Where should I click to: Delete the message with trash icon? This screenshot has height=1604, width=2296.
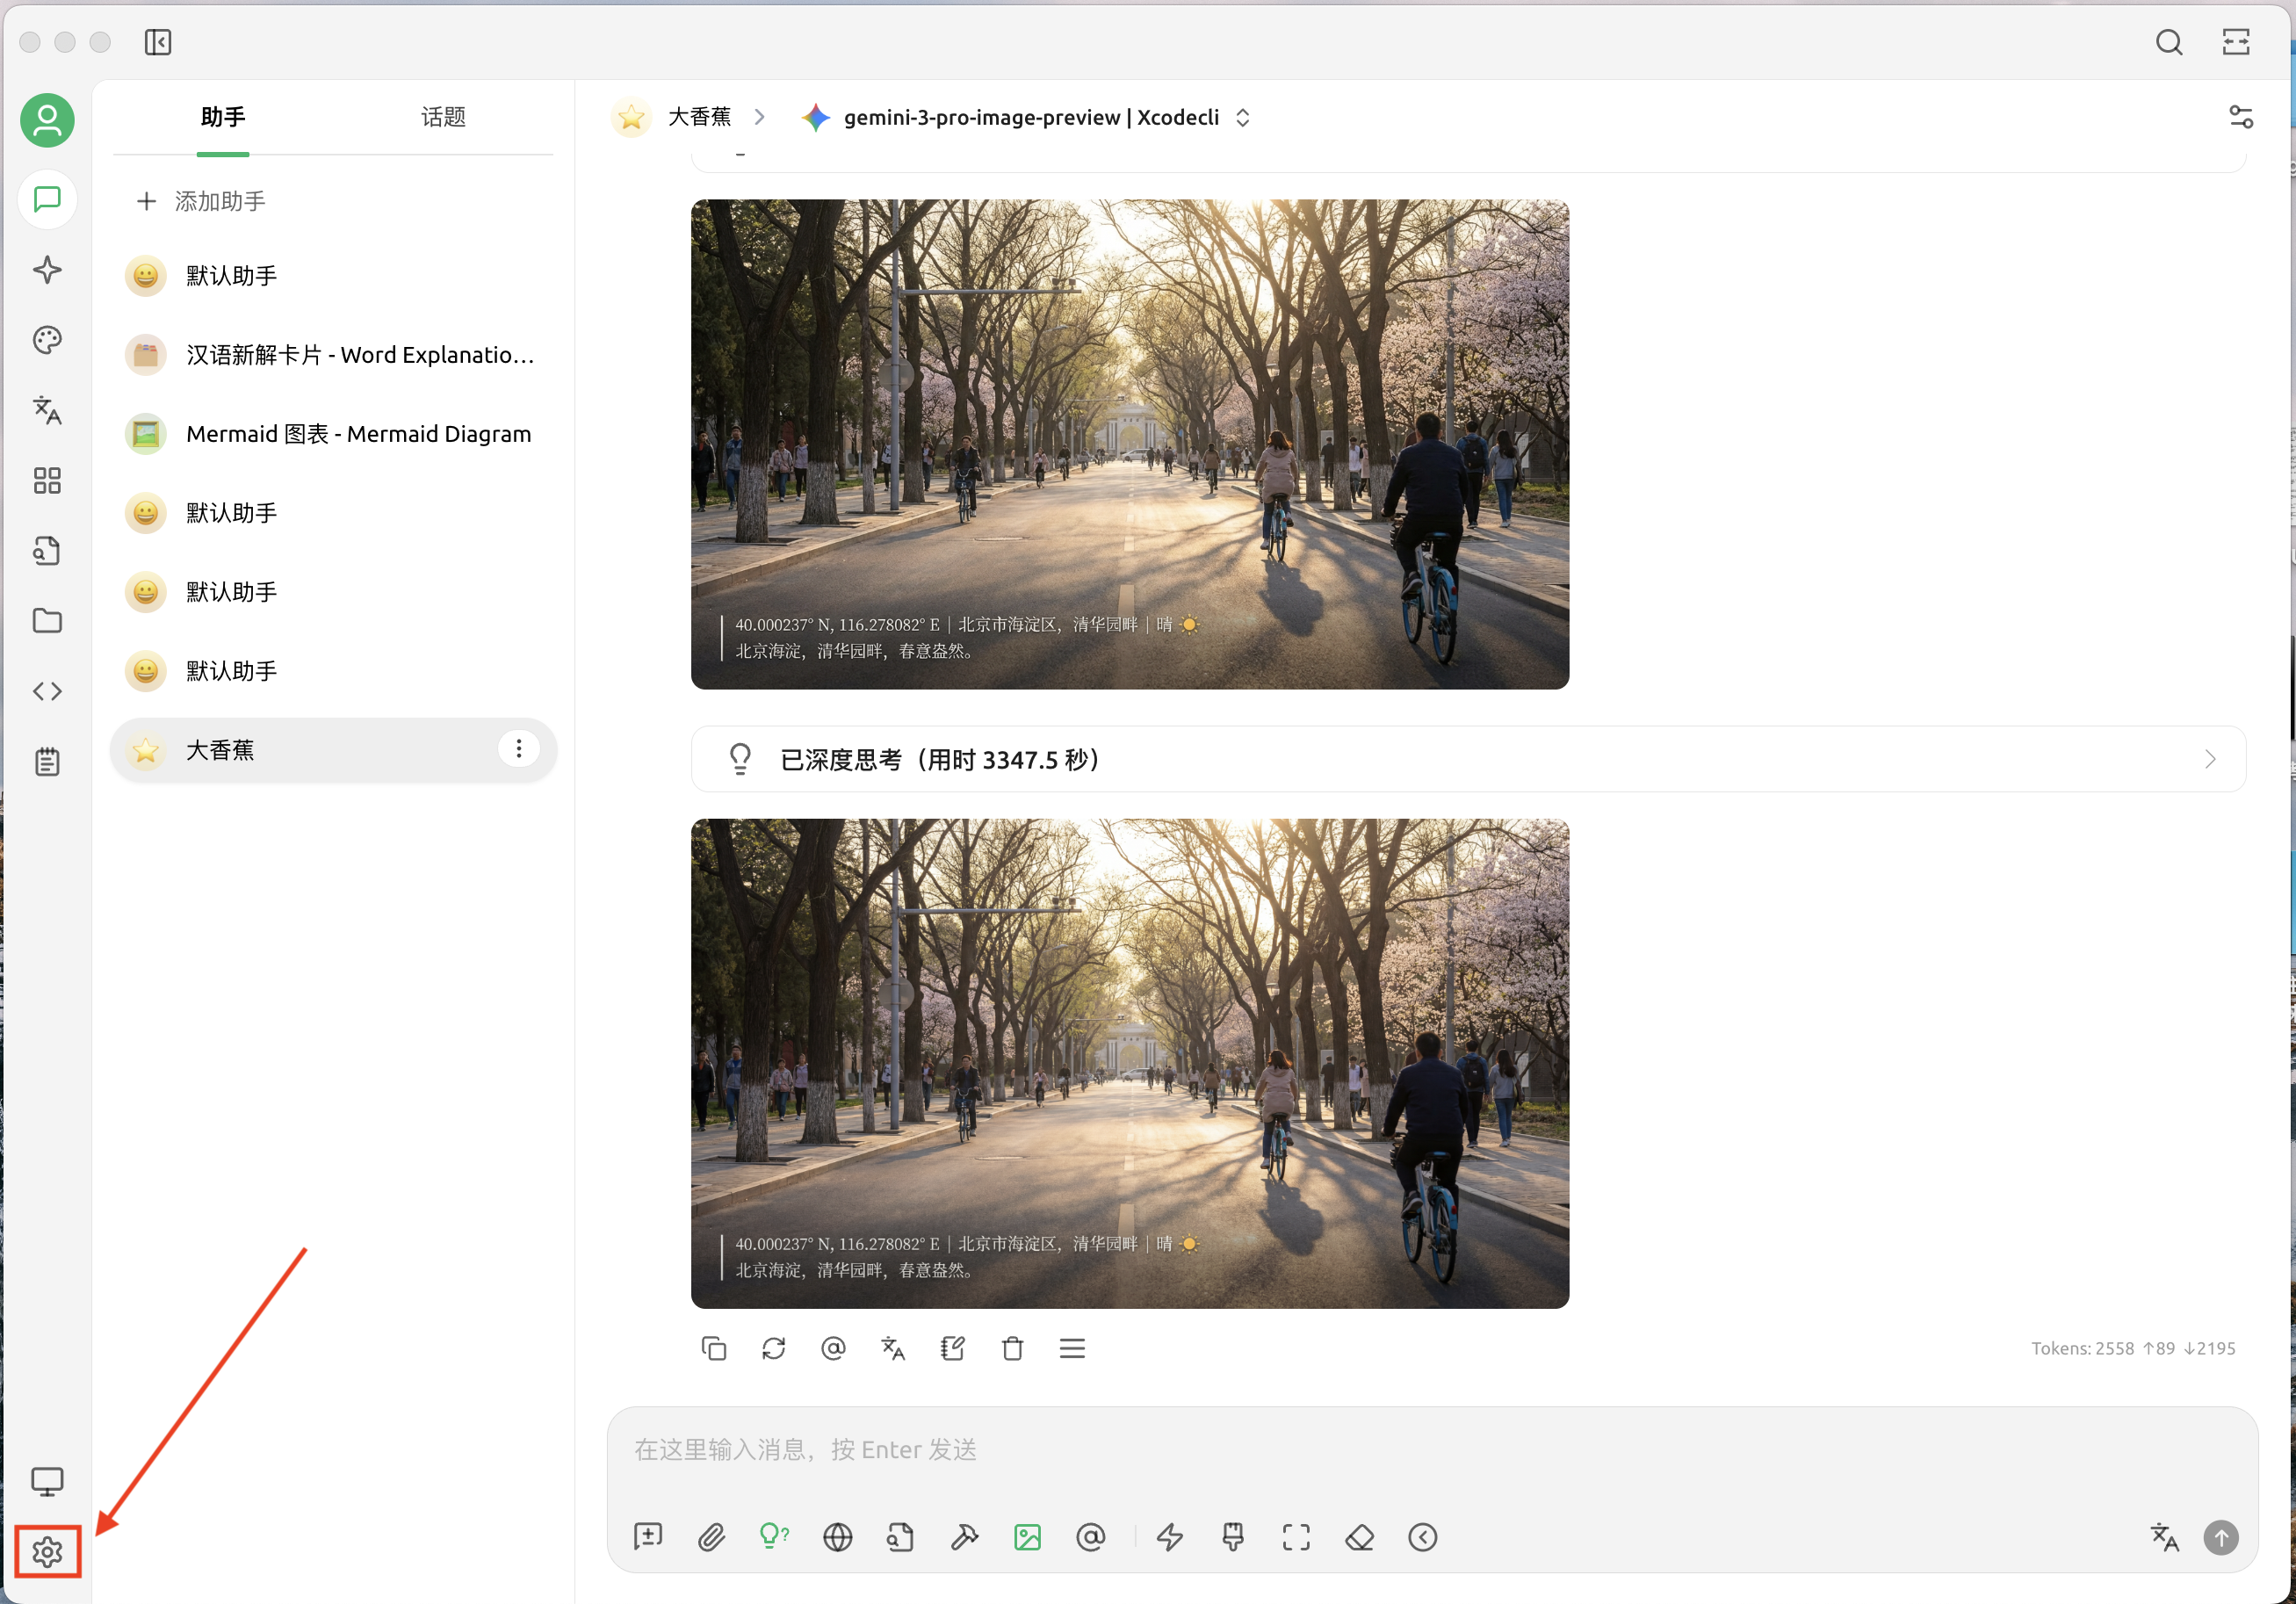pyautogui.click(x=1012, y=1348)
